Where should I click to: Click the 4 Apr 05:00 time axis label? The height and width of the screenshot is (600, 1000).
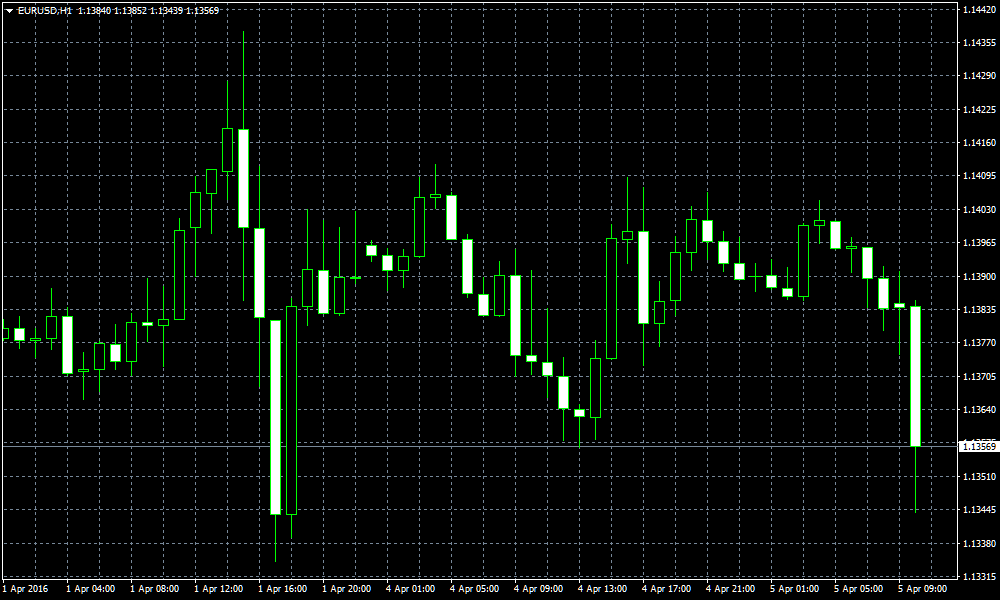[474, 589]
